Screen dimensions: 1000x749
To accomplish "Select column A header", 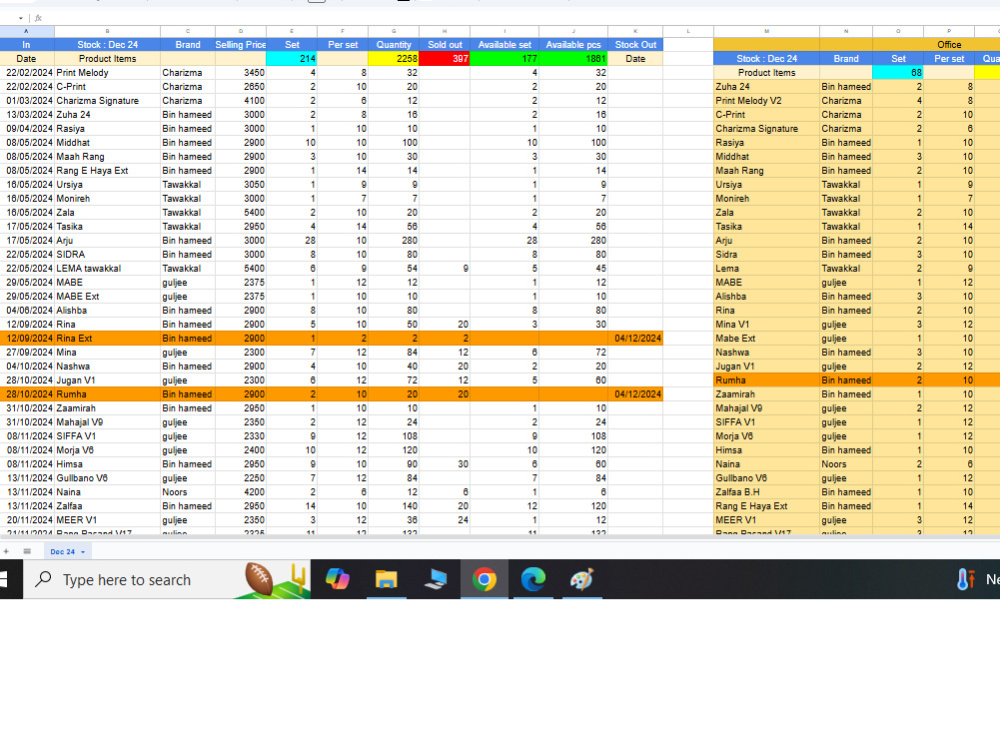I will click(27, 31).
